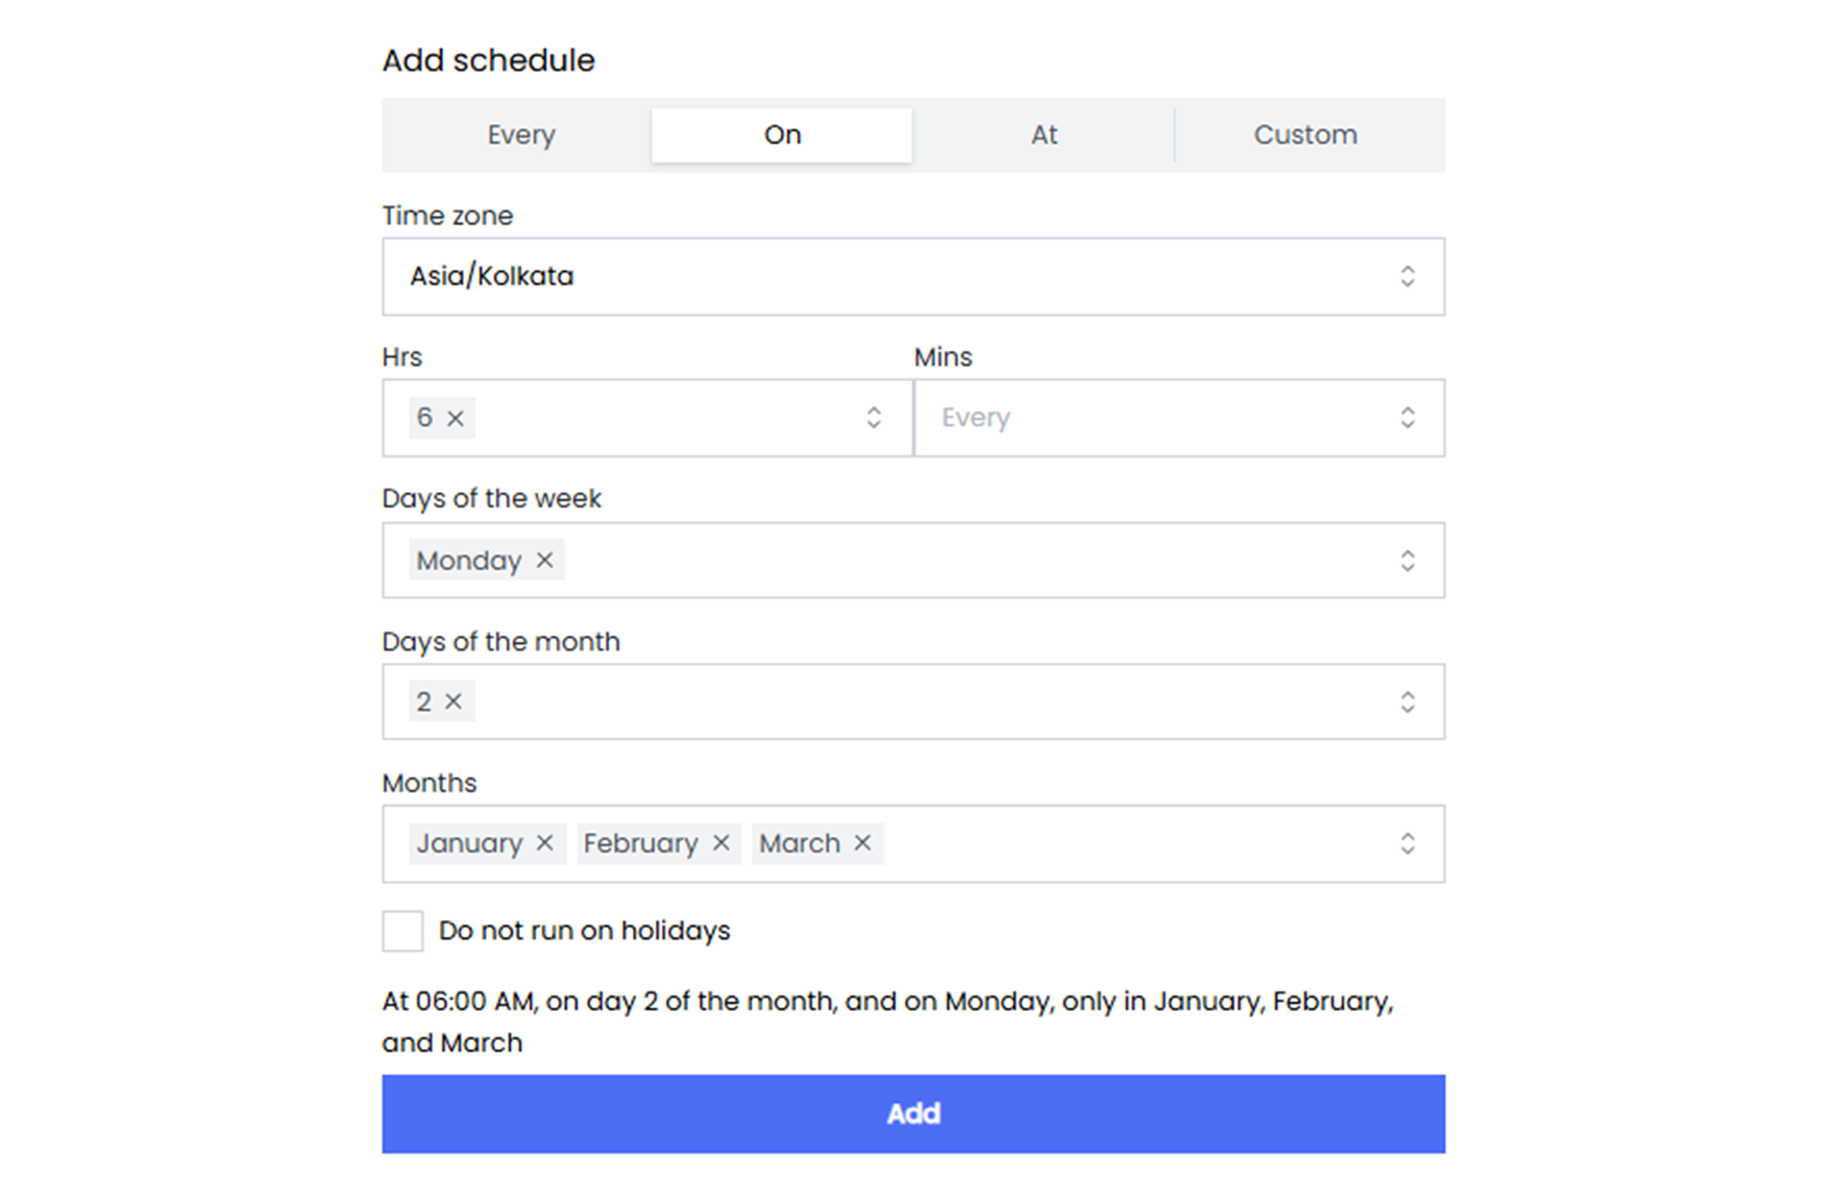
Task: Remove the March month tag
Action: [862, 843]
